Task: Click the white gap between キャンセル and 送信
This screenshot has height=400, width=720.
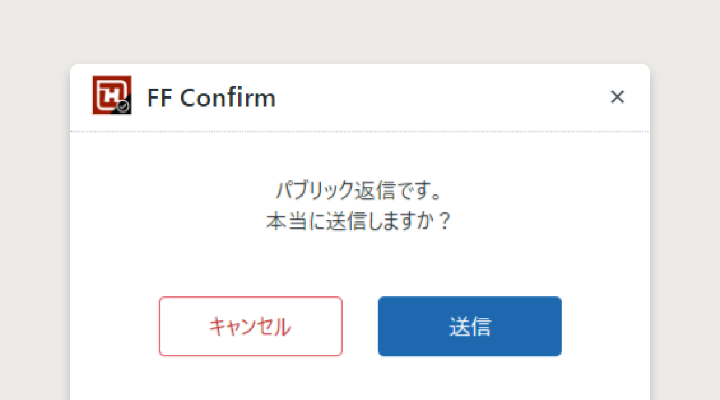Action: pyautogui.click(x=360, y=326)
